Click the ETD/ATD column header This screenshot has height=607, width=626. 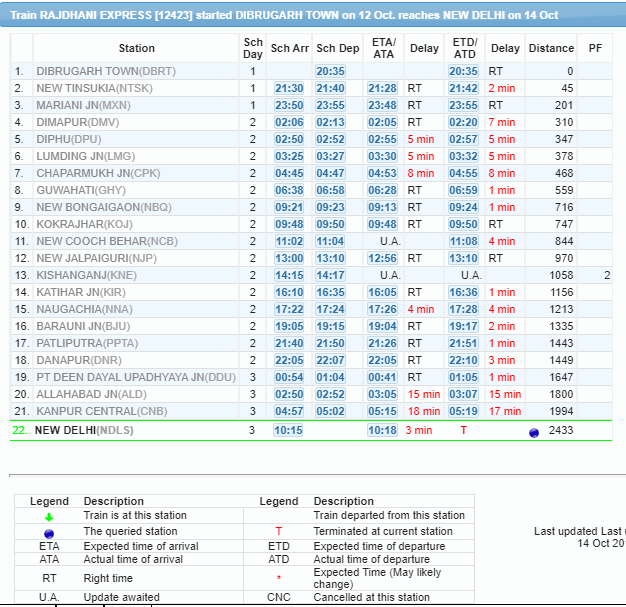[465, 48]
